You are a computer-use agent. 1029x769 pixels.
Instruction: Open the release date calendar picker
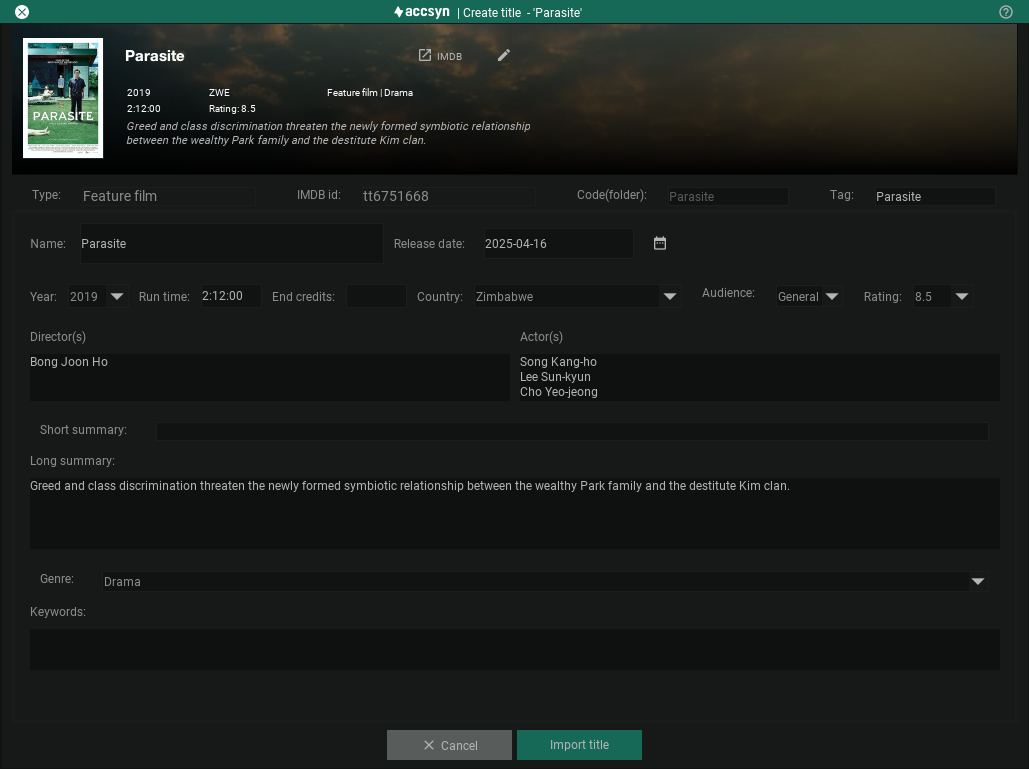point(660,243)
